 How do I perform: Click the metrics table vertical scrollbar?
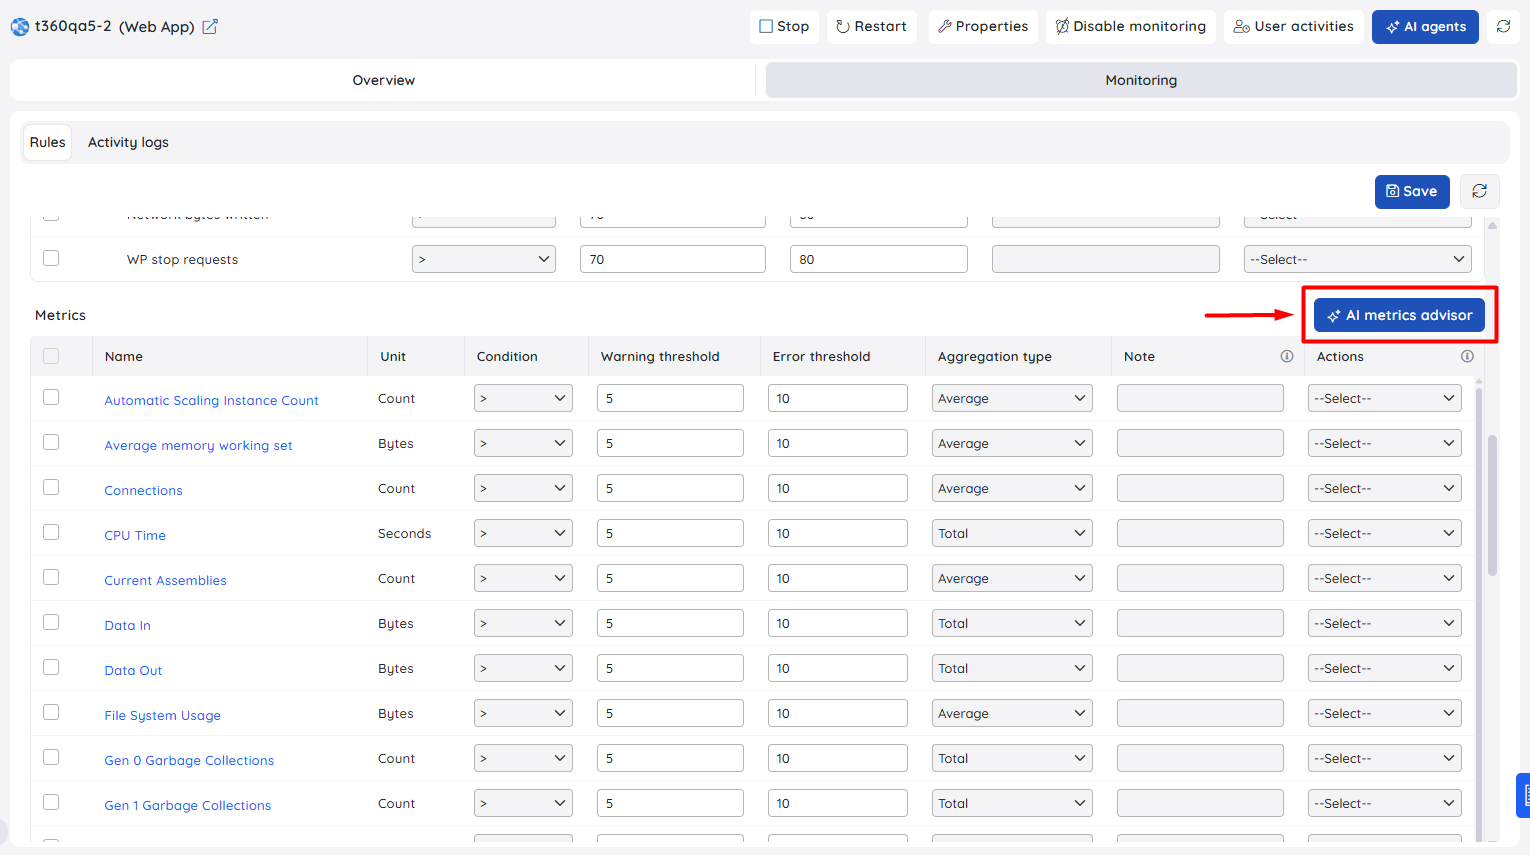pyautogui.click(x=1492, y=505)
